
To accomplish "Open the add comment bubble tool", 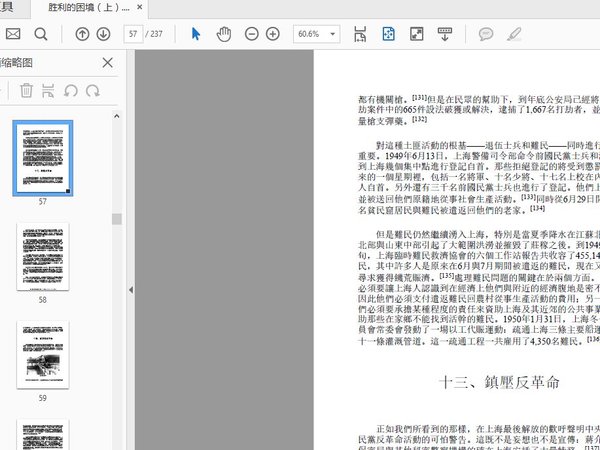I will point(486,34).
